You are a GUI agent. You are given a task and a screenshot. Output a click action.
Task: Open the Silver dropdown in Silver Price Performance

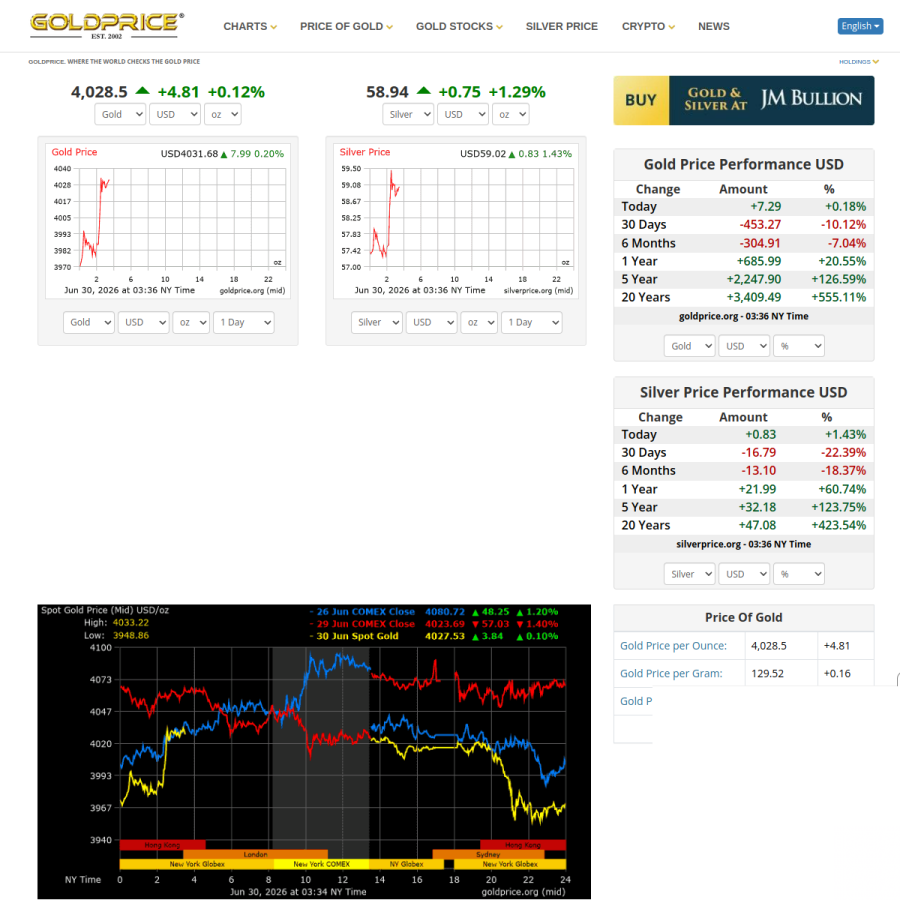click(689, 574)
